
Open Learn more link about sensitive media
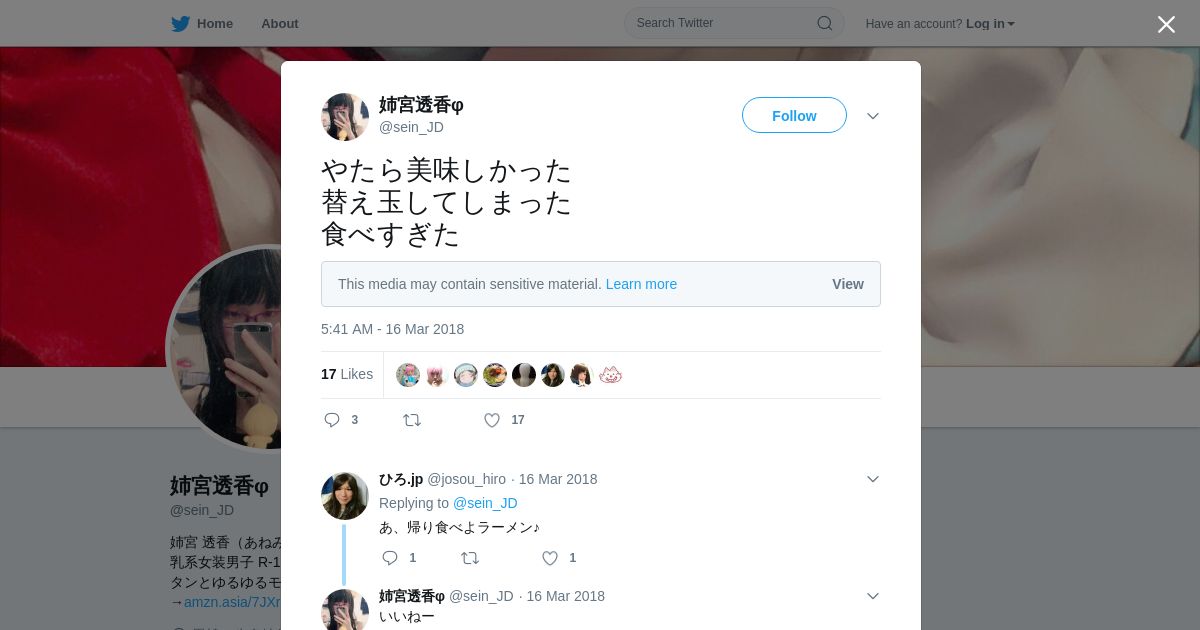(641, 284)
